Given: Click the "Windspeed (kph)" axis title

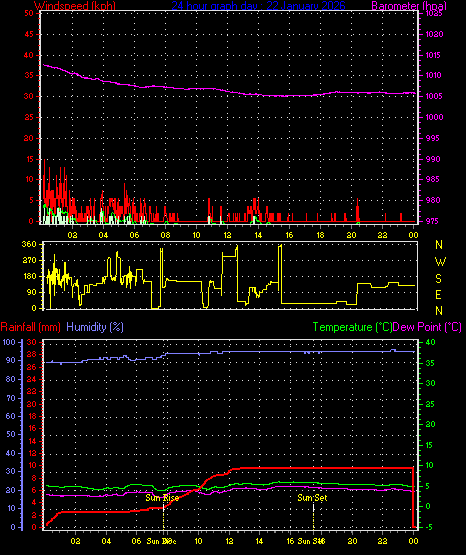Looking at the screenshot, I should point(75,6).
